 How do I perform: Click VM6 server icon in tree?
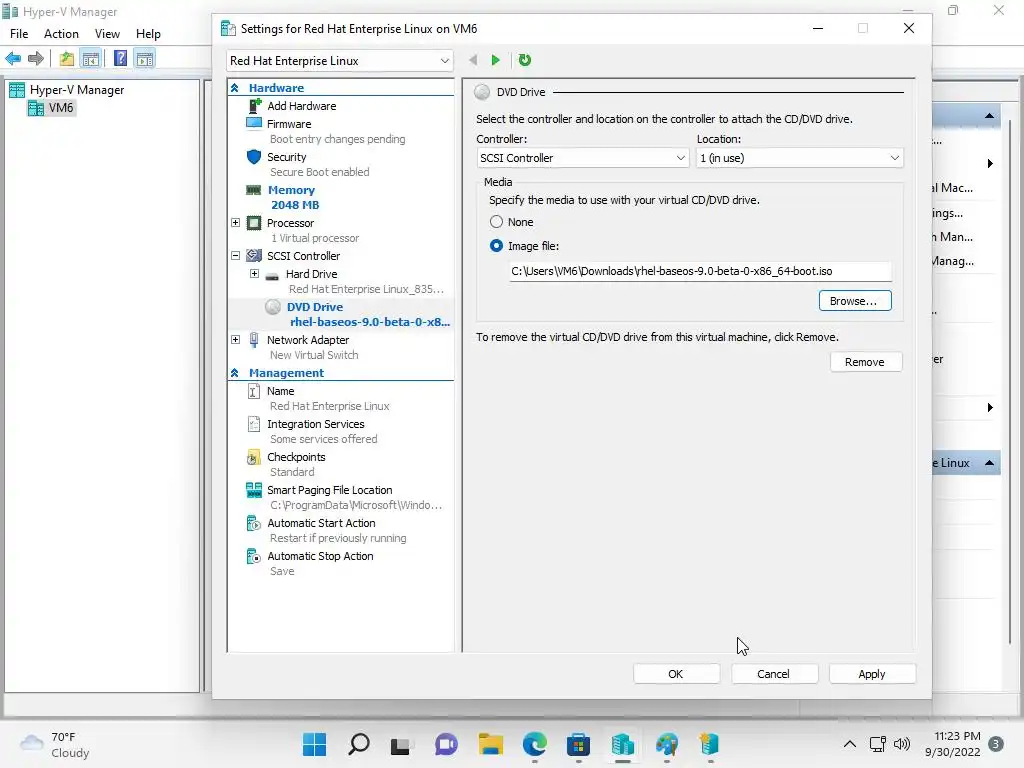coord(35,108)
